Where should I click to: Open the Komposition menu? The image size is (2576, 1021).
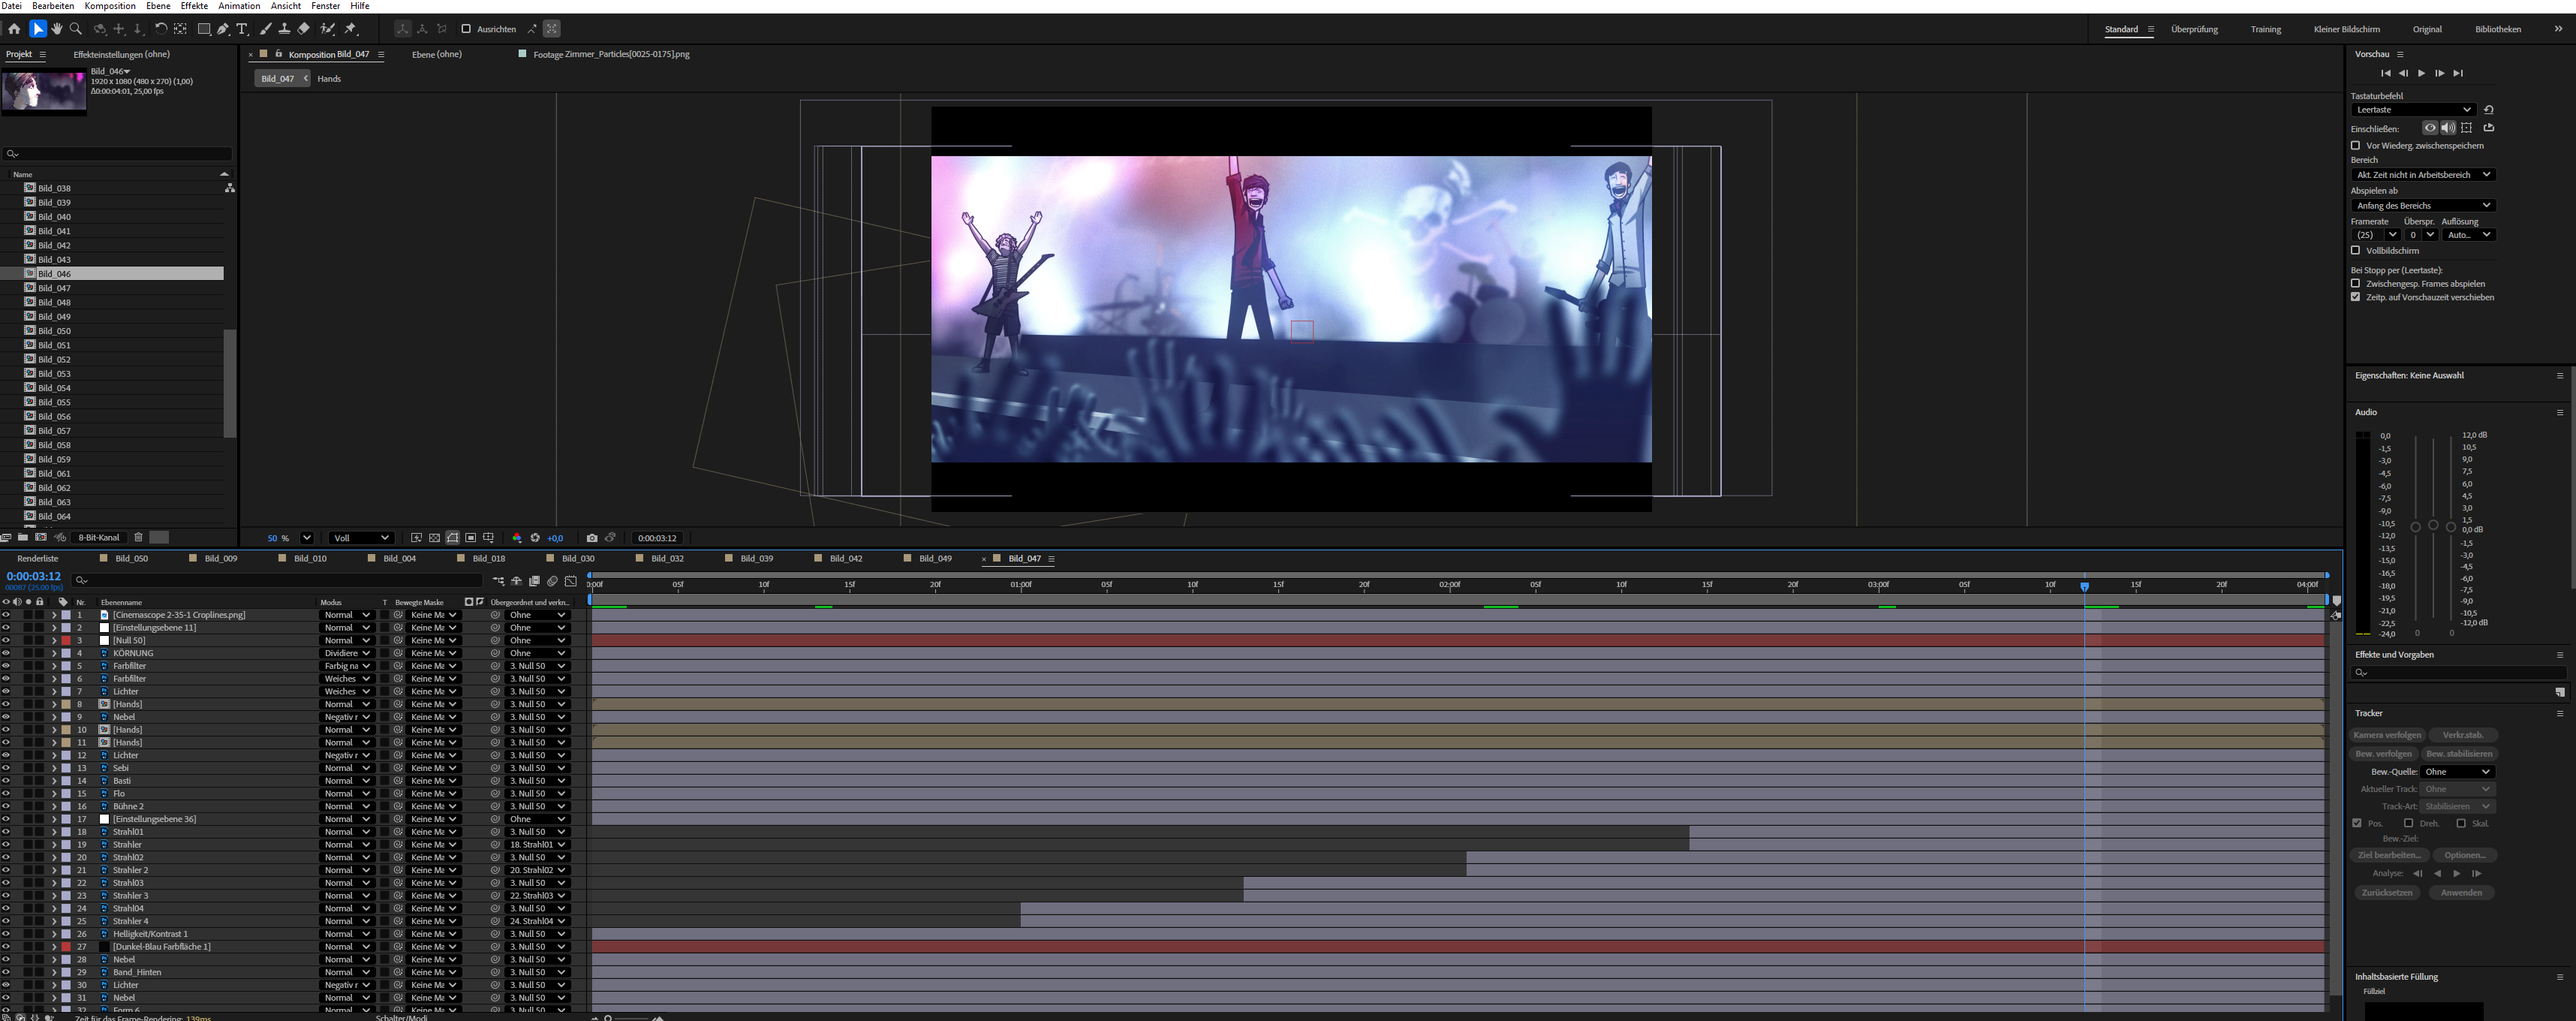[110, 6]
